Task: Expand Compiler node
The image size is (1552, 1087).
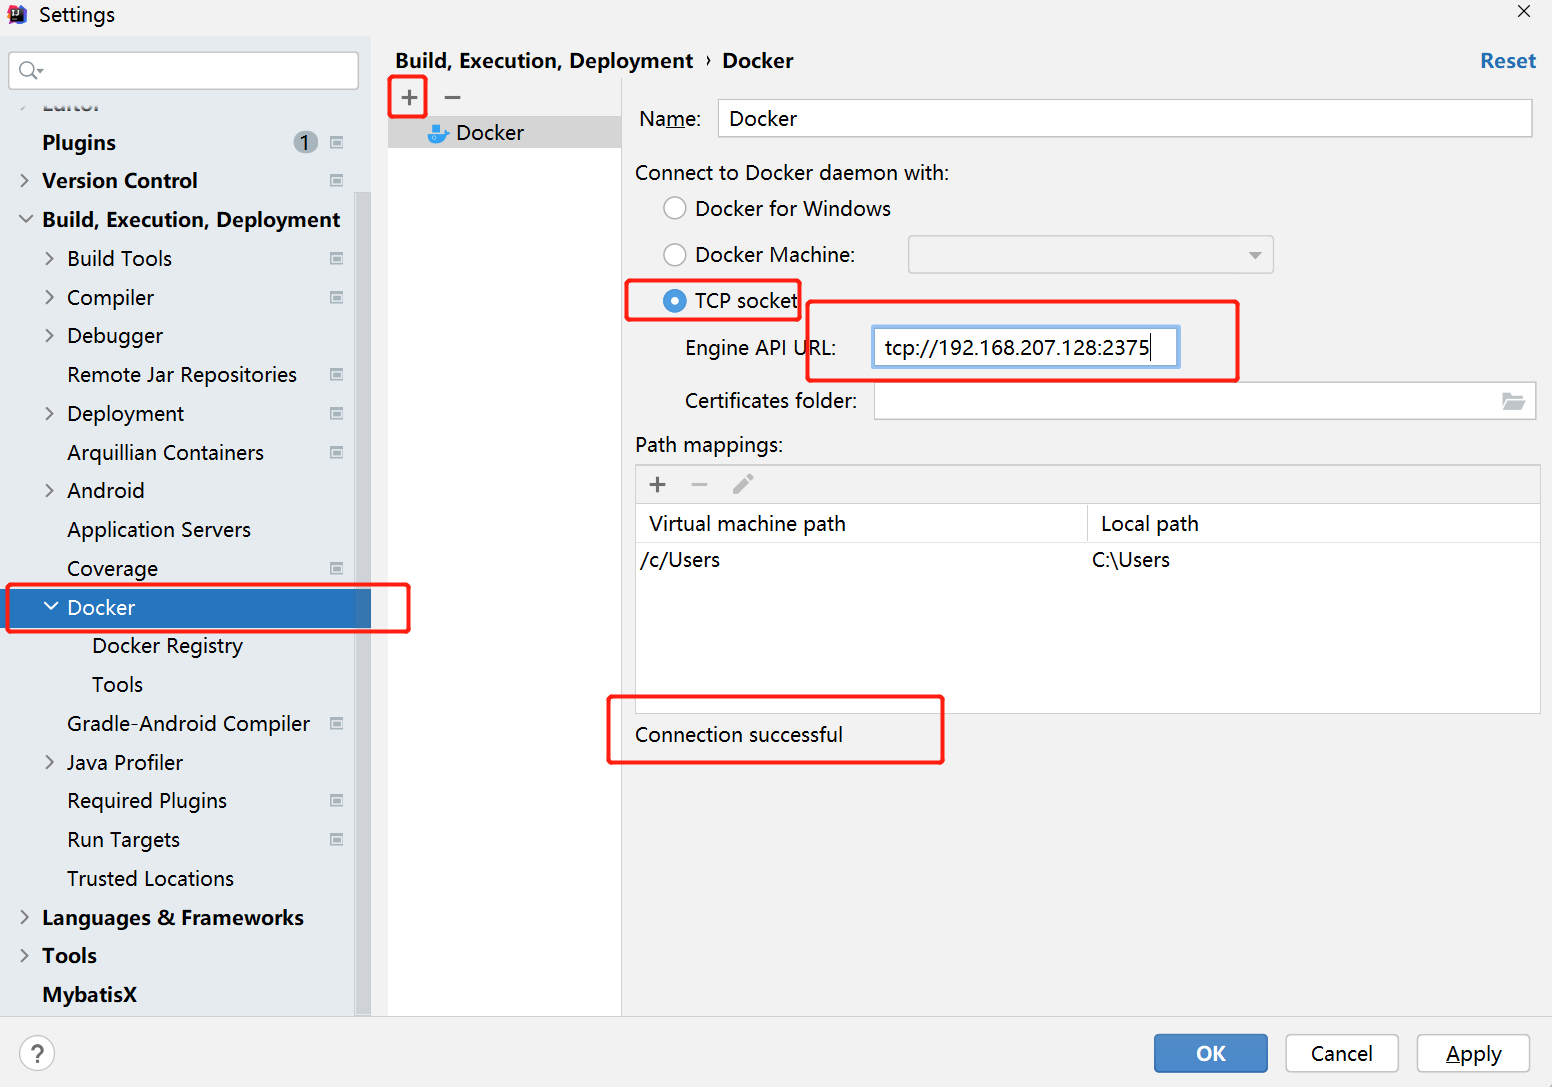Action: pyautogui.click(x=49, y=298)
